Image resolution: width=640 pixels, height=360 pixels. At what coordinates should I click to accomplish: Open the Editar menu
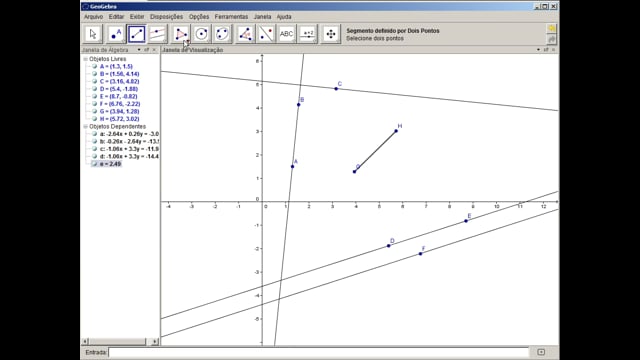tap(116, 17)
